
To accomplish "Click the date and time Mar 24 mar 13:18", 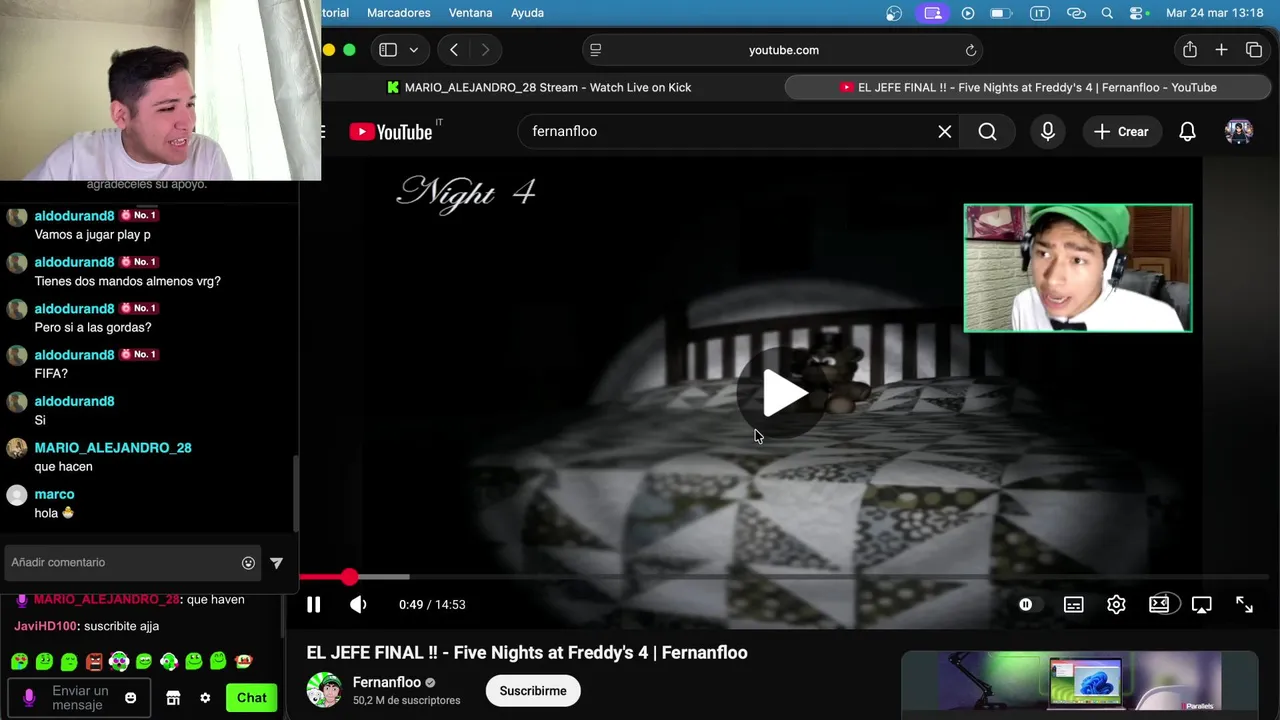I will [x=1215, y=13].
